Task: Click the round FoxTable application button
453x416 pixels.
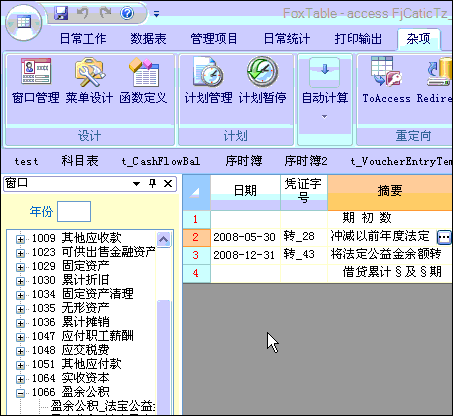Action: pos(24,23)
